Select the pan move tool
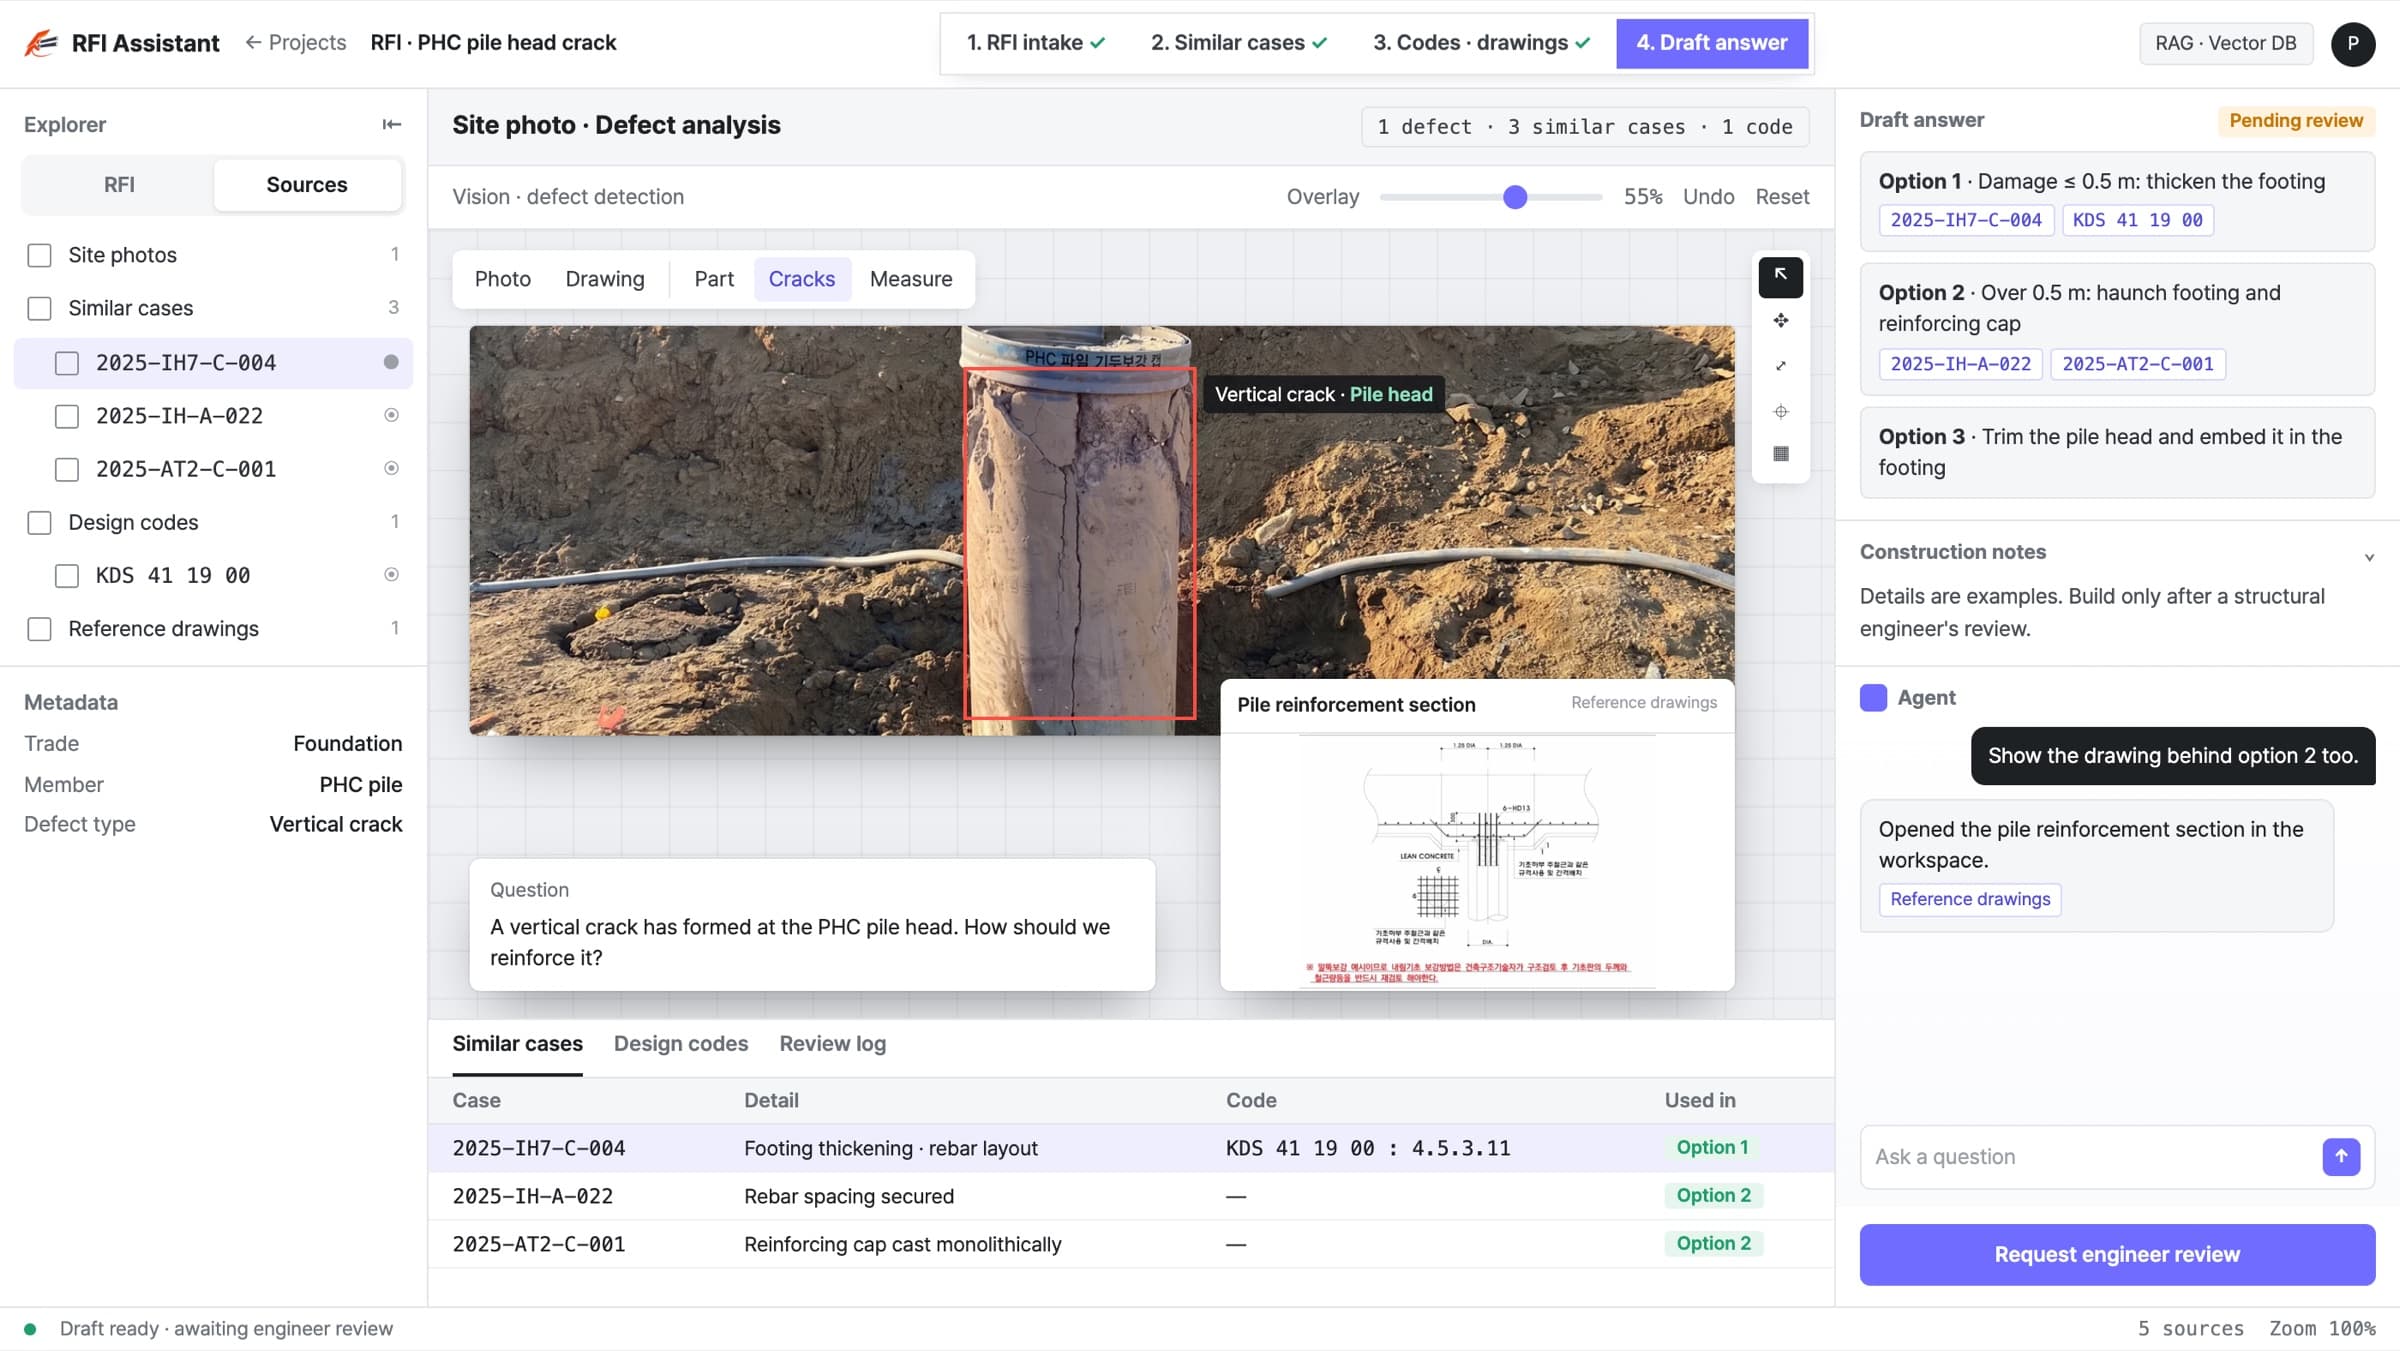Screen dimensions: 2400x1351 click(x=1780, y=321)
